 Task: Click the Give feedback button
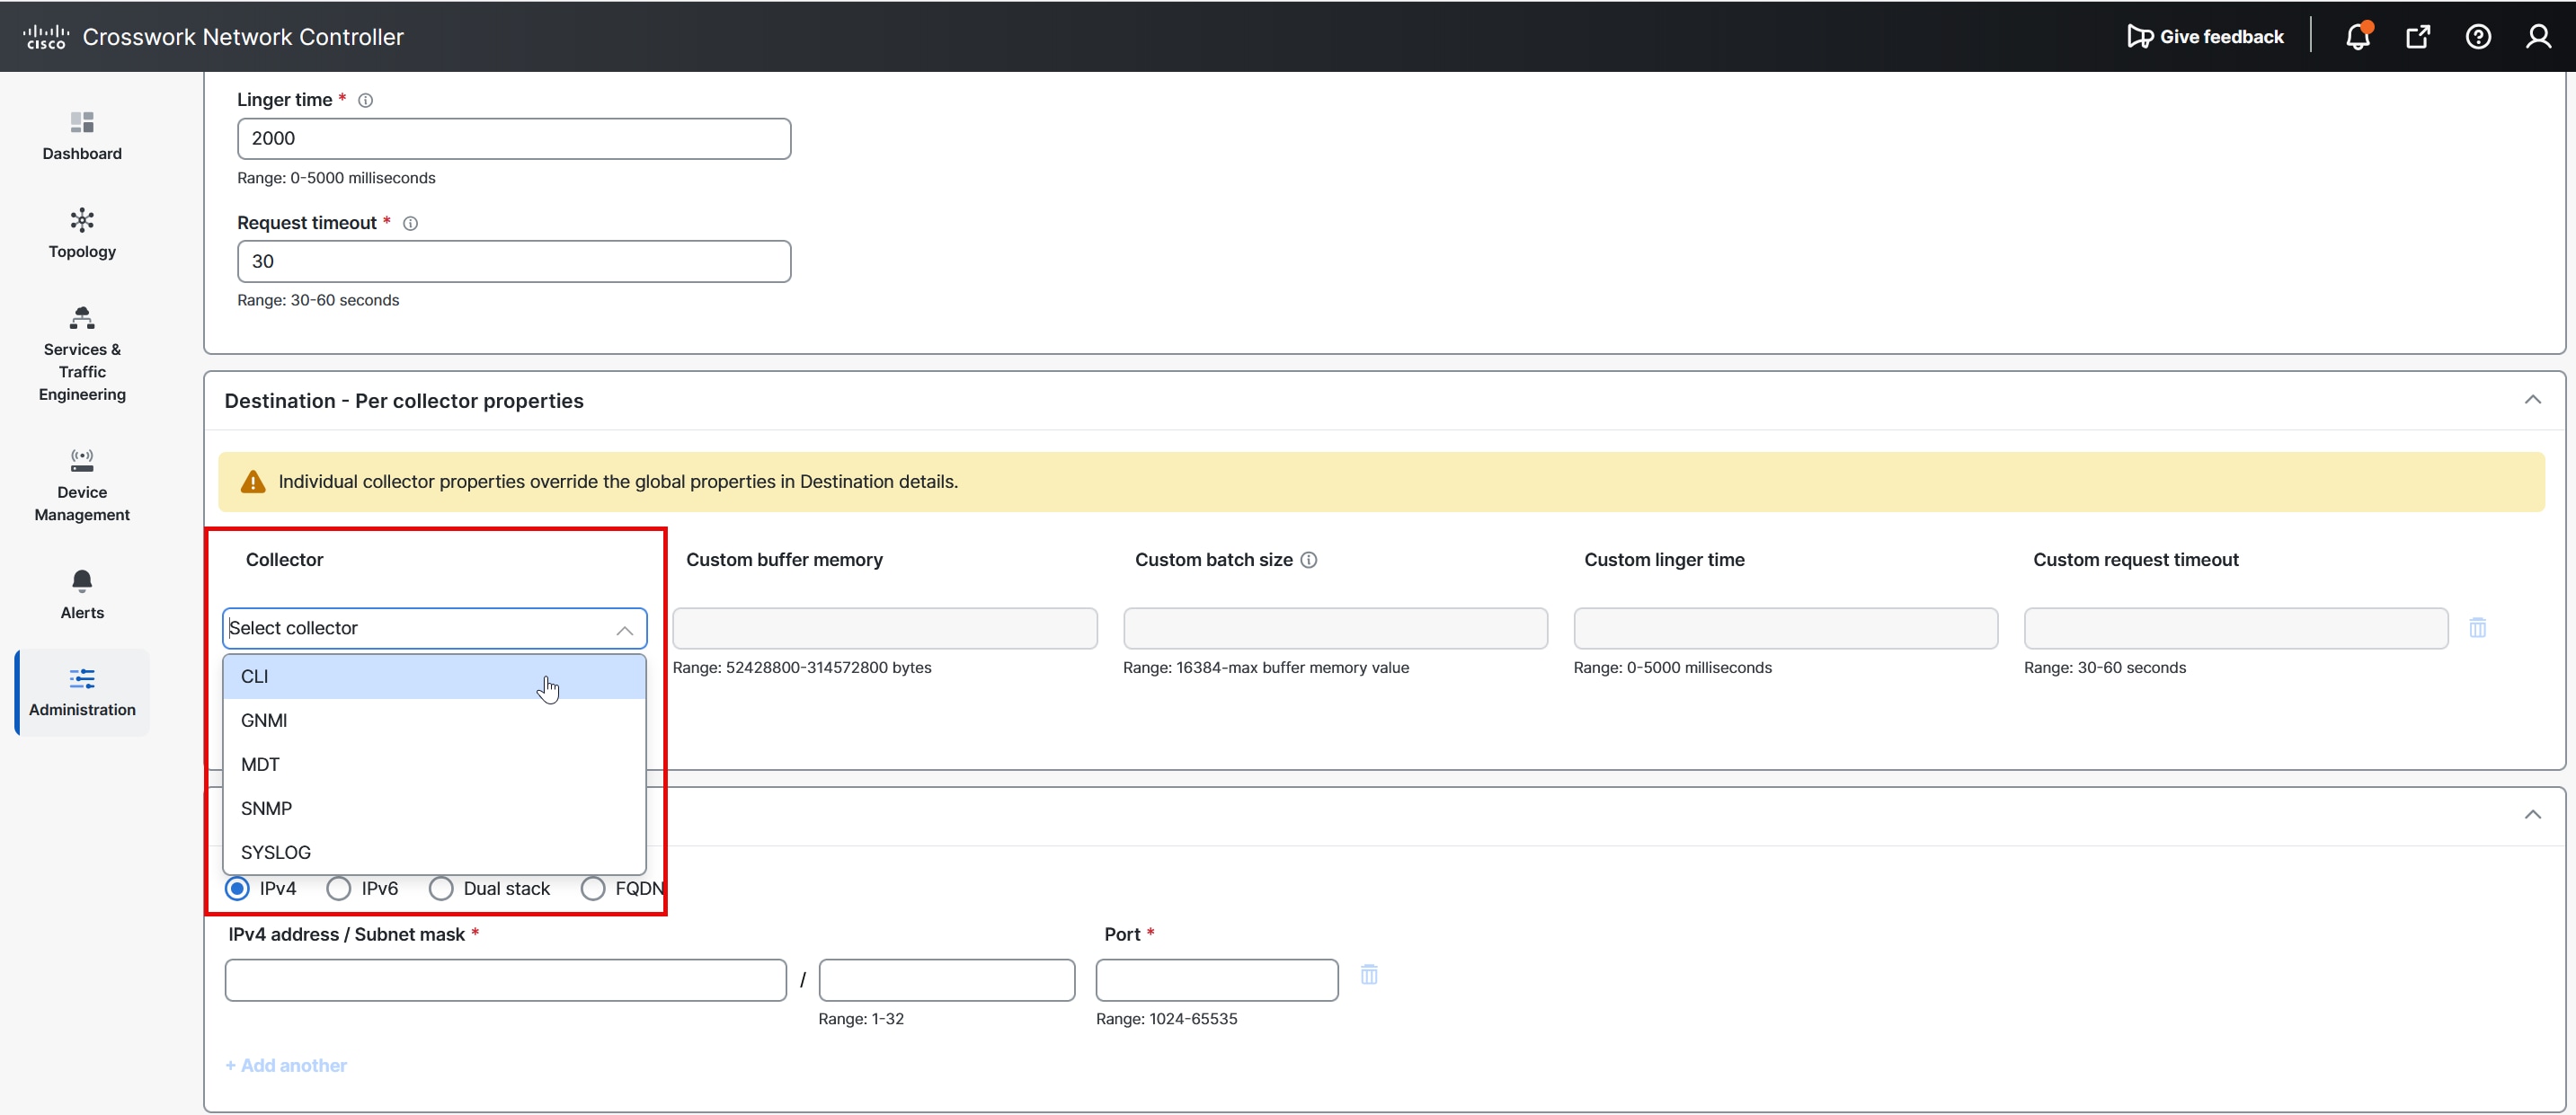pyautogui.click(x=2205, y=37)
